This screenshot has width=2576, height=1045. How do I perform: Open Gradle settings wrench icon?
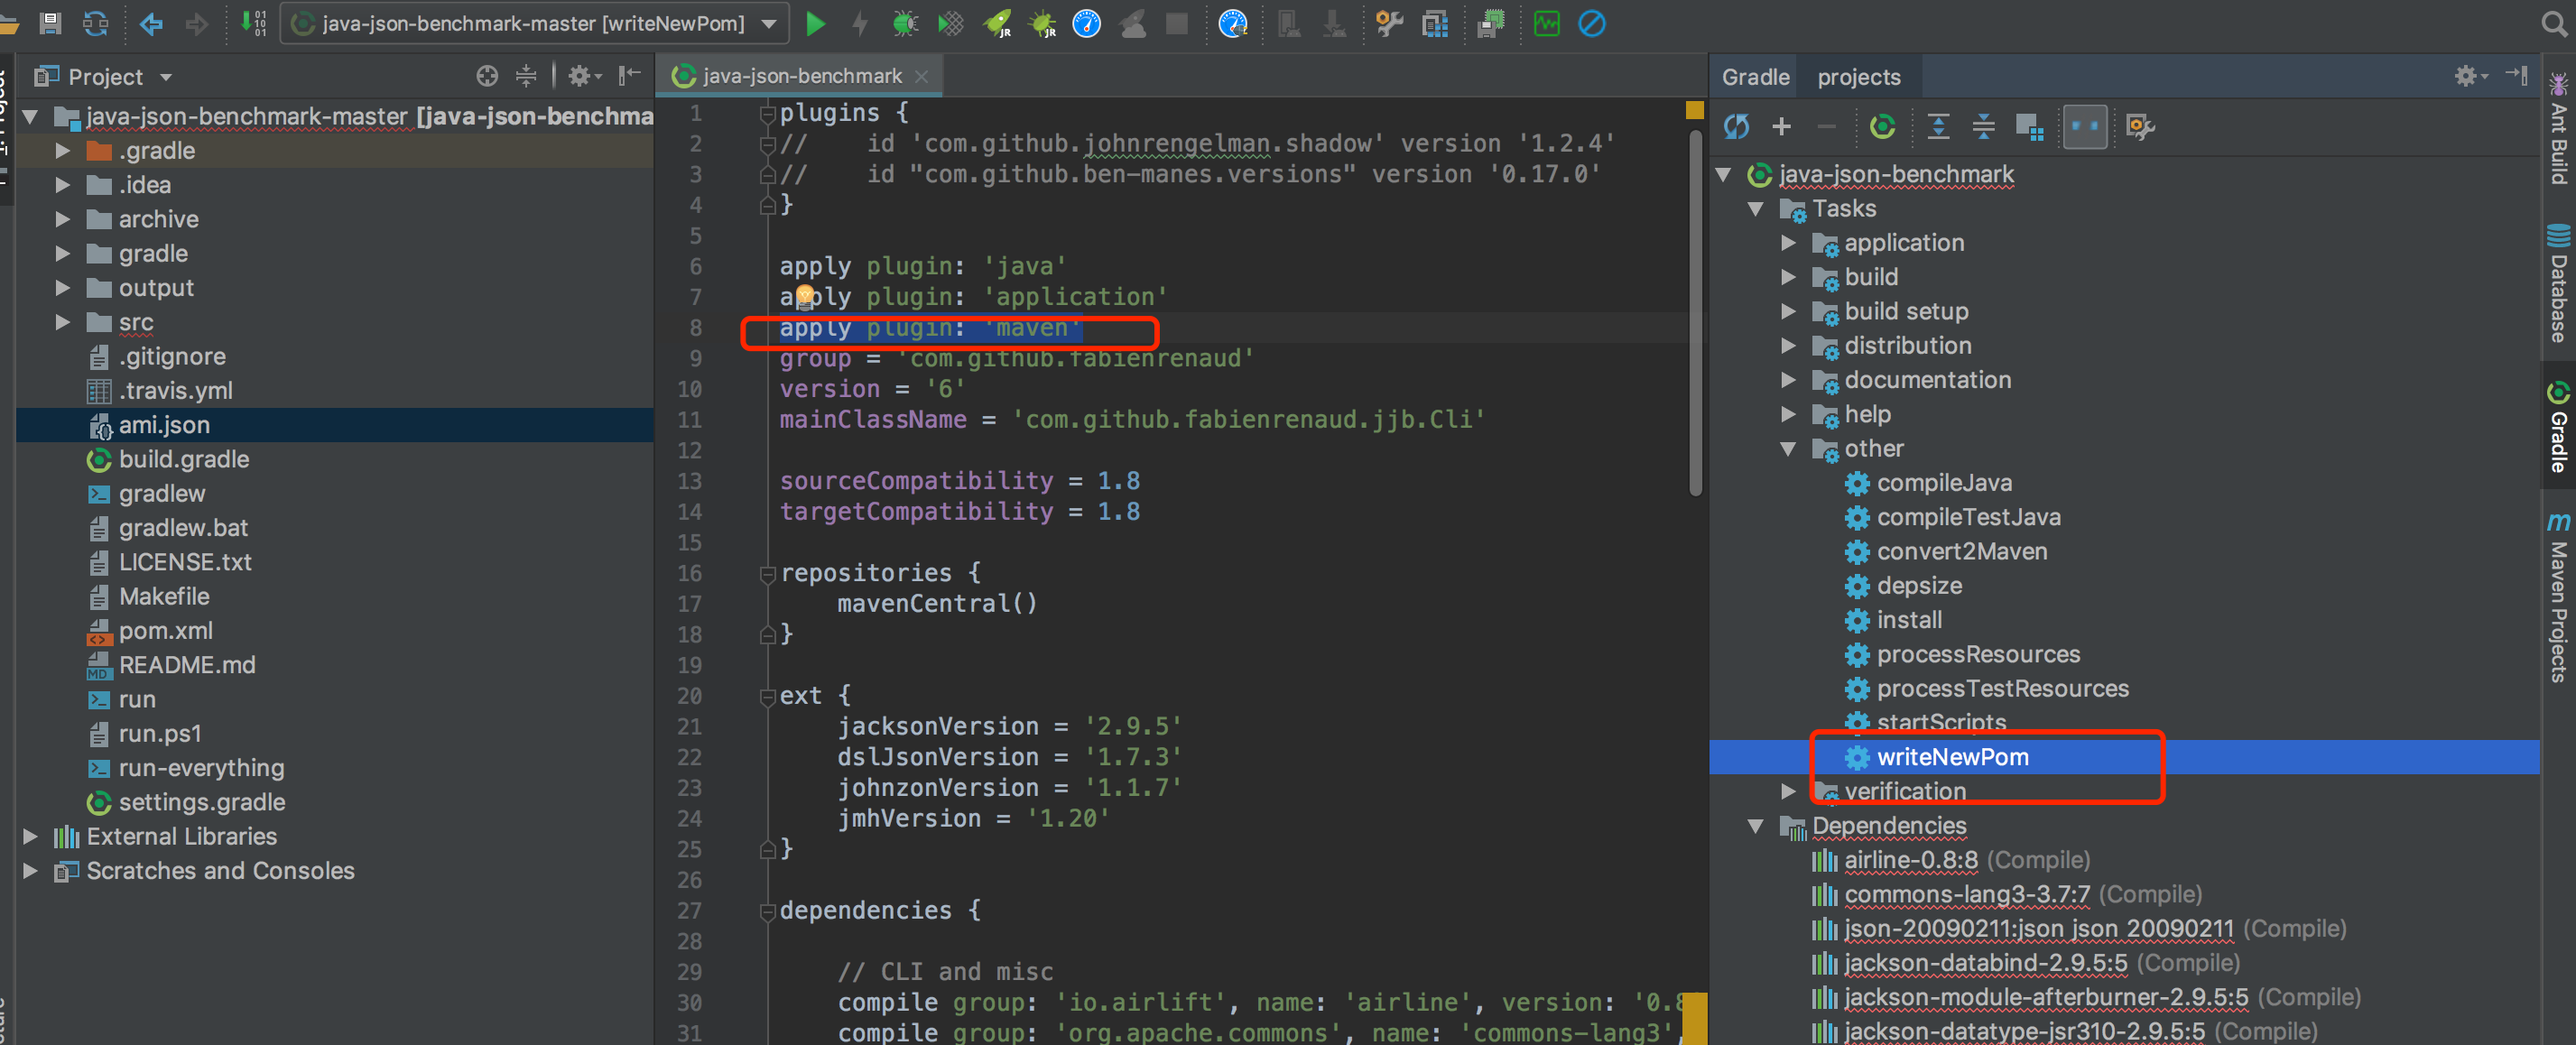(x=2139, y=126)
